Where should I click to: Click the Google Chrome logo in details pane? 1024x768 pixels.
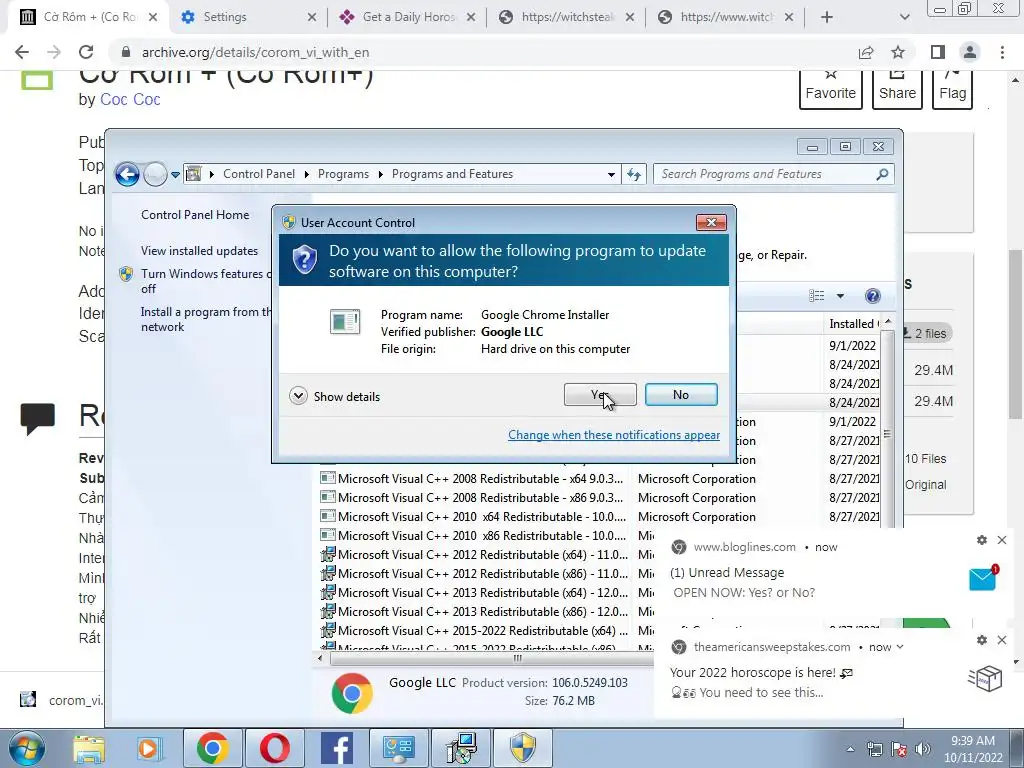click(352, 693)
